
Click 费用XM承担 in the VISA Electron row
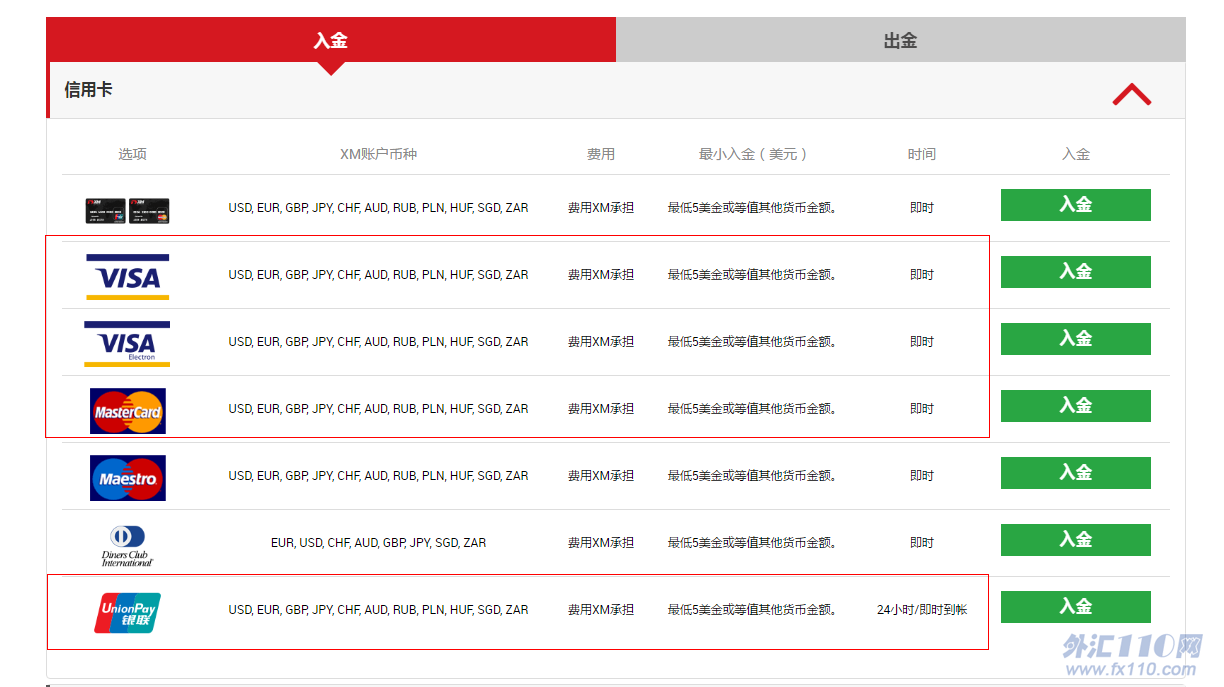click(601, 342)
